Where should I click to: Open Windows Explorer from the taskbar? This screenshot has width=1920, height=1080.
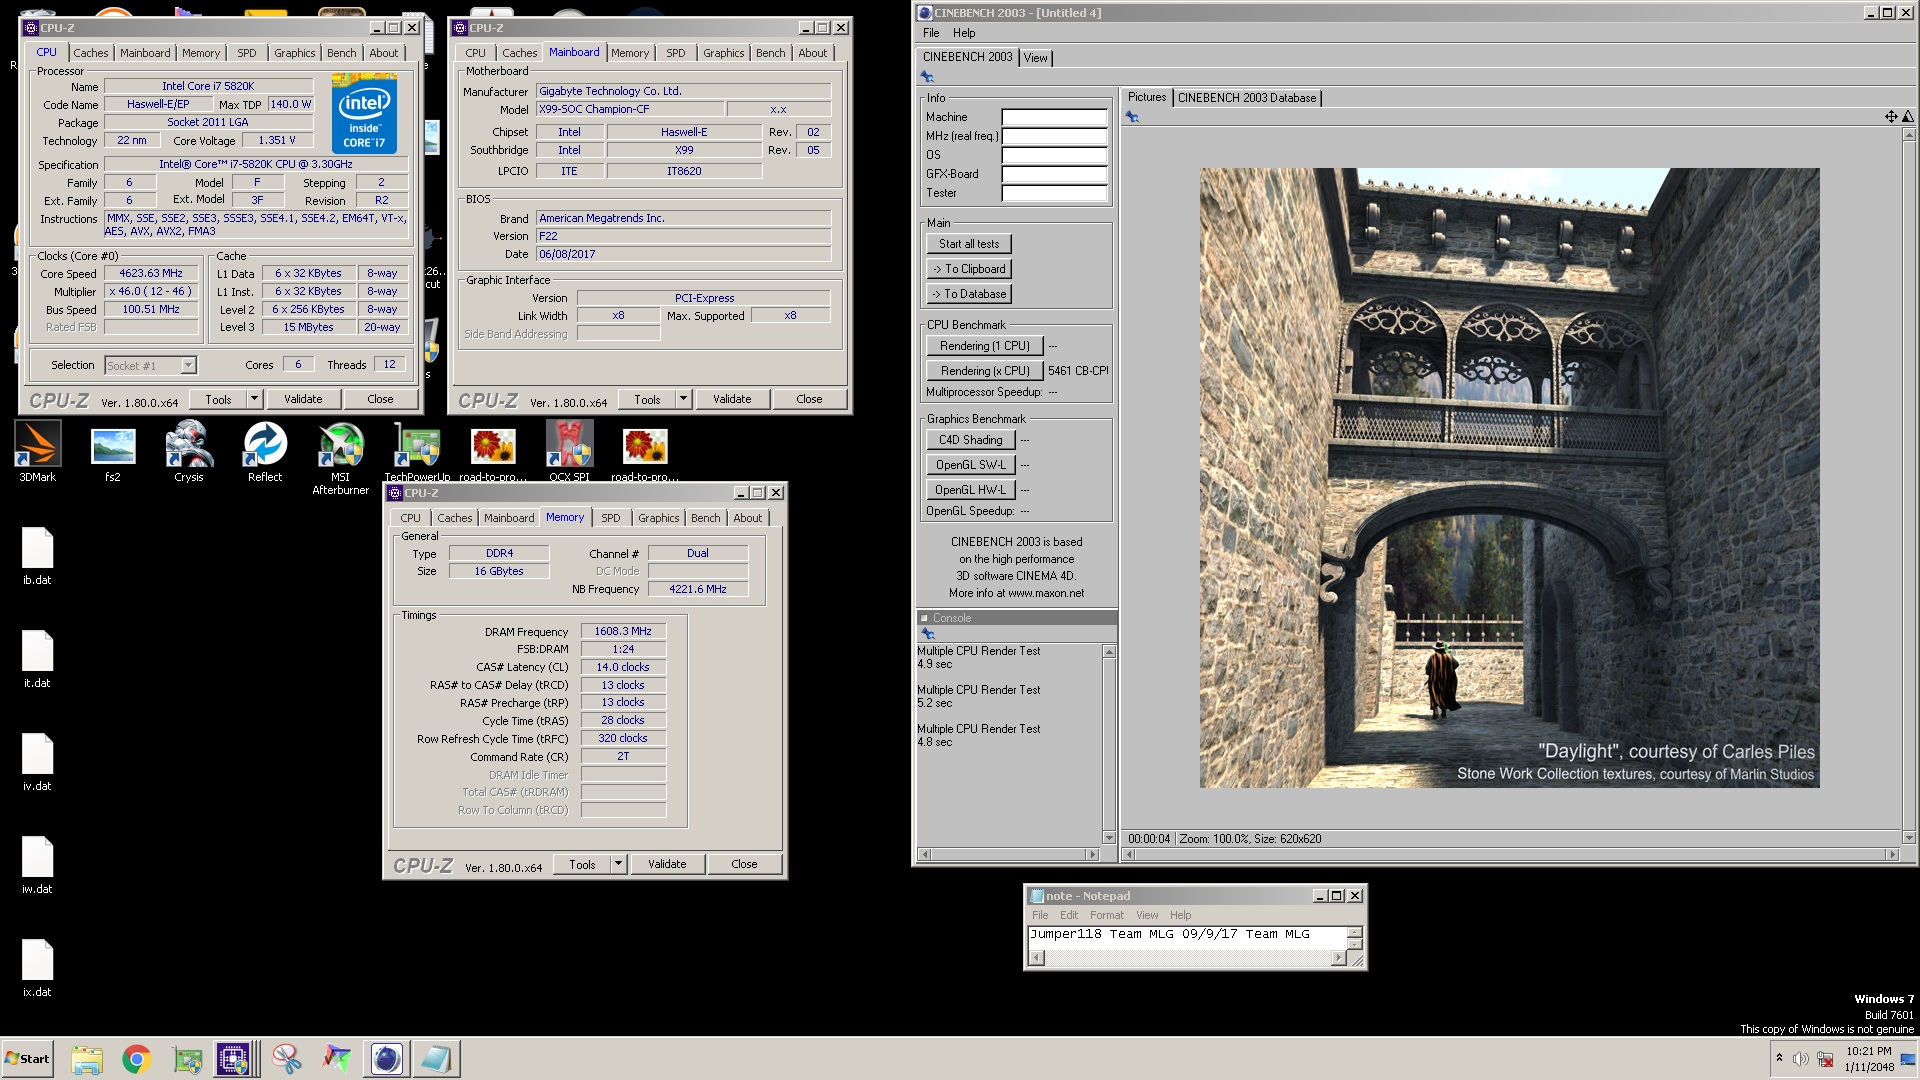pos(87,1059)
